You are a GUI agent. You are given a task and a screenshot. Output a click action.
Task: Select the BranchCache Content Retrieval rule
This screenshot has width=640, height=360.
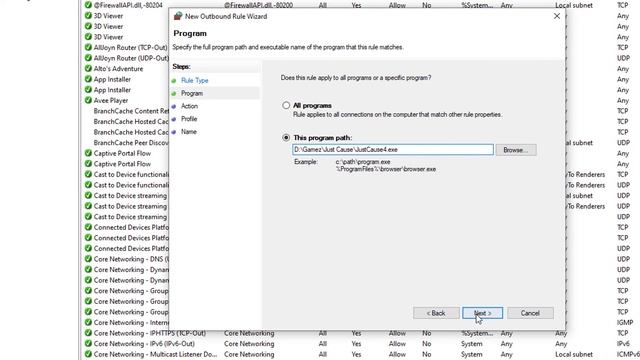[131, 111]
